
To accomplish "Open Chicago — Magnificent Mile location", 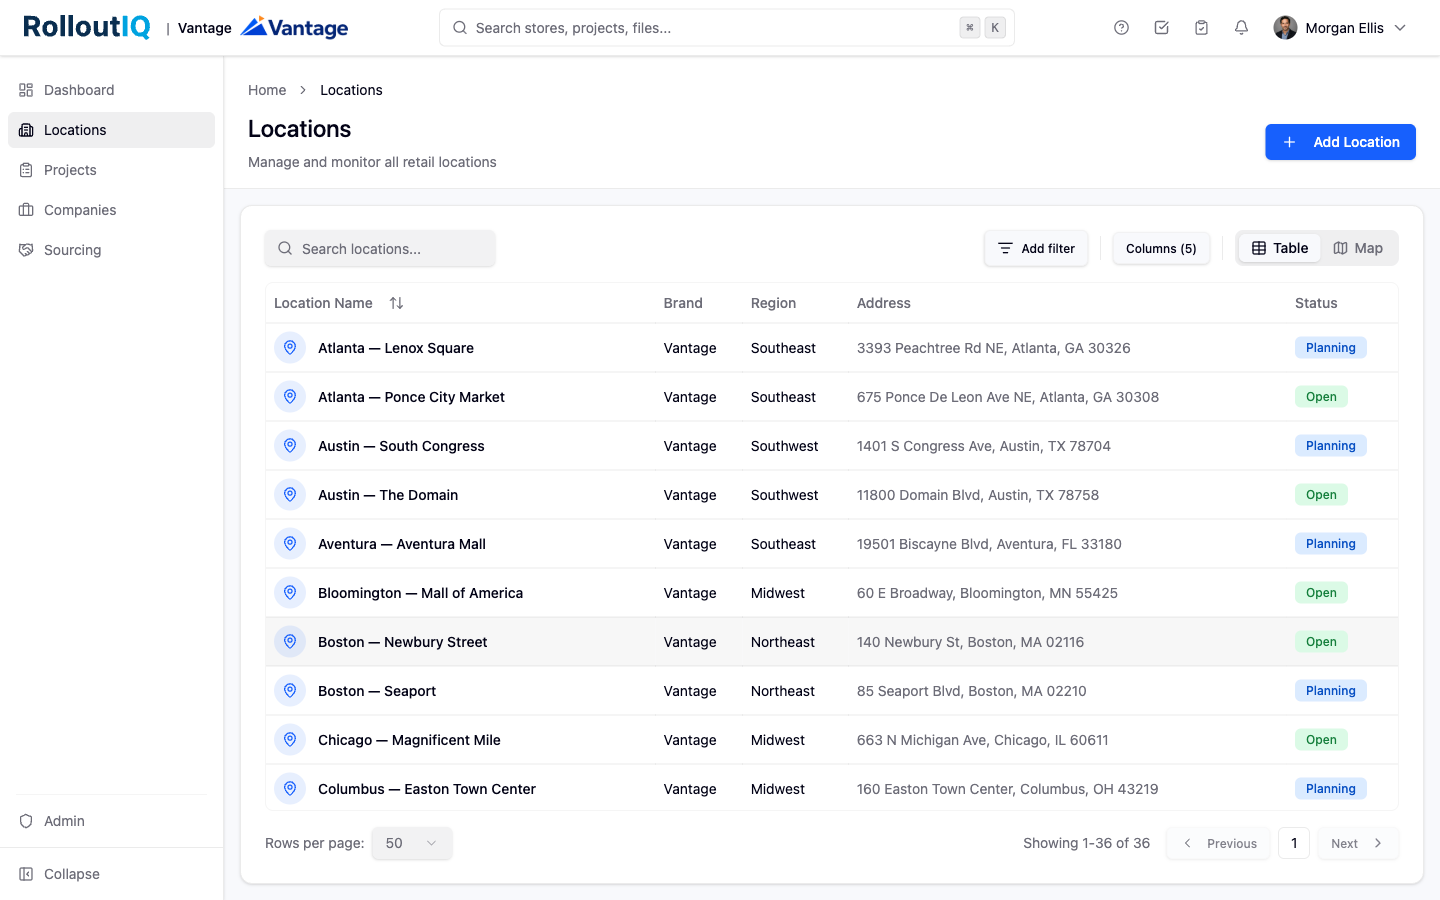I will 409,740.
